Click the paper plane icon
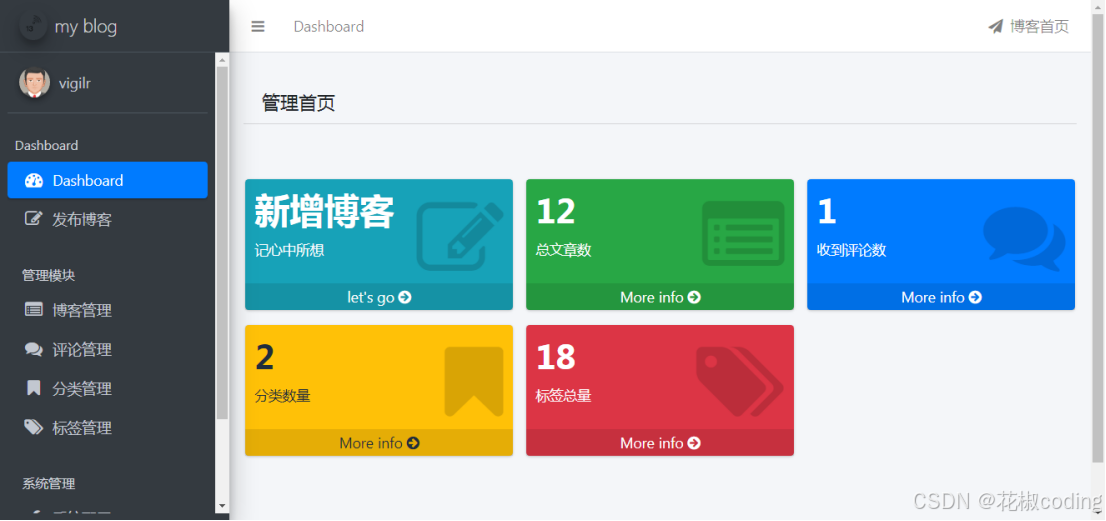 tap(995, 27)
